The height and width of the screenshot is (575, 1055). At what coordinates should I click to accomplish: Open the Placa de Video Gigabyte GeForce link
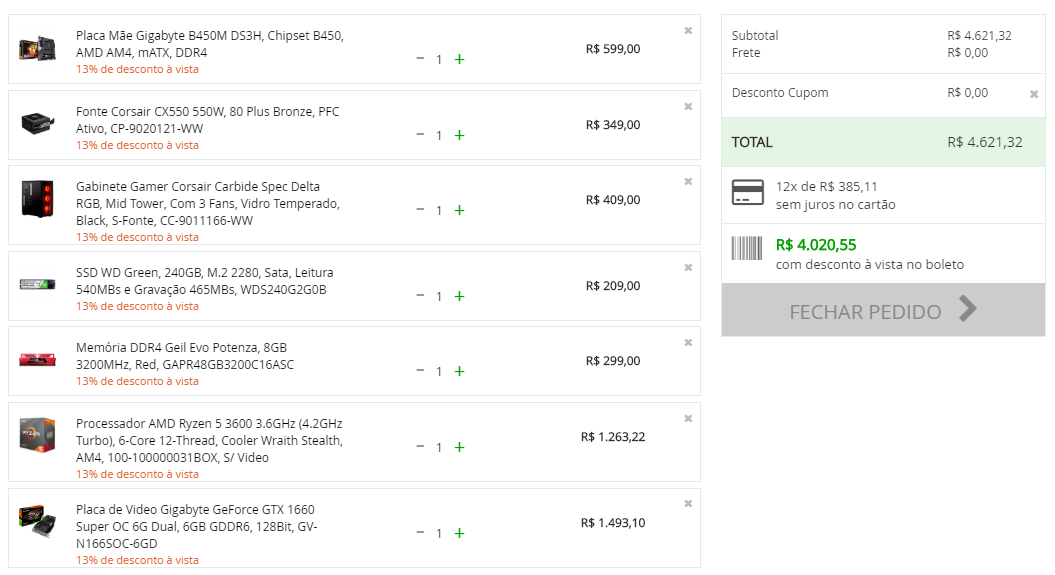pos(196,527)
